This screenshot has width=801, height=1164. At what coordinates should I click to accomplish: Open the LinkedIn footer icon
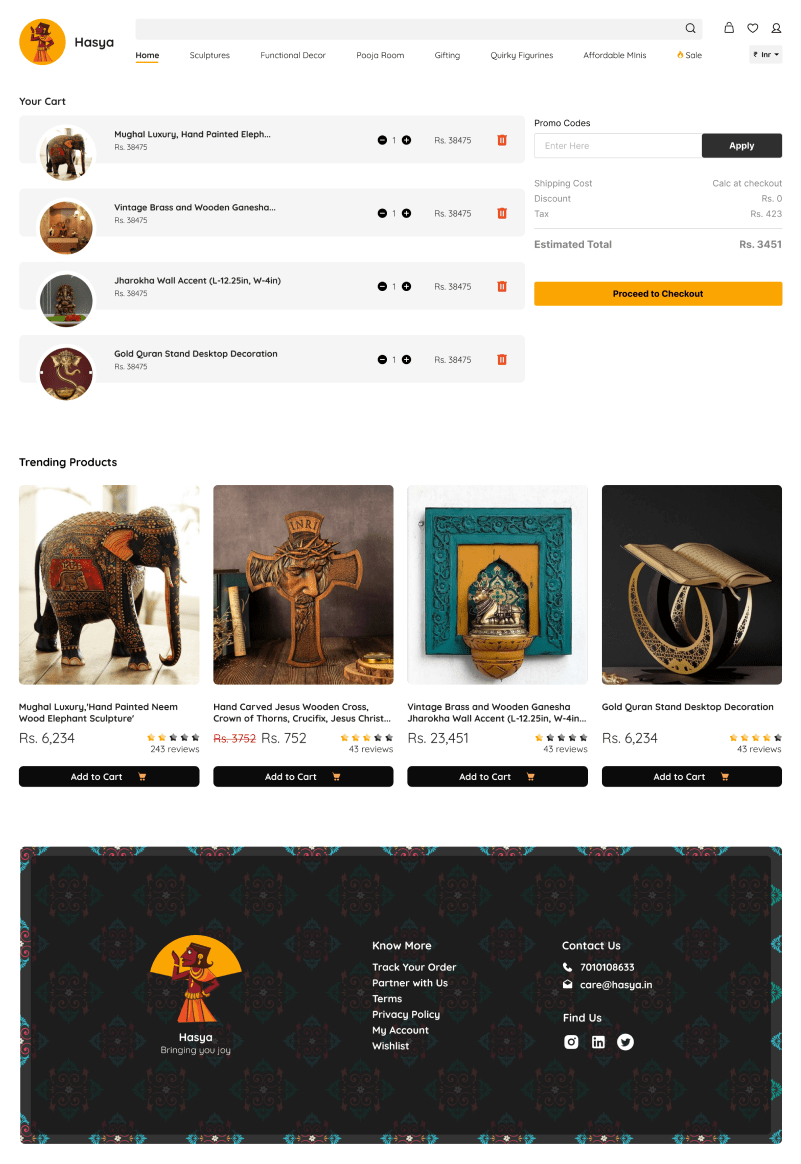(598, 1042)
